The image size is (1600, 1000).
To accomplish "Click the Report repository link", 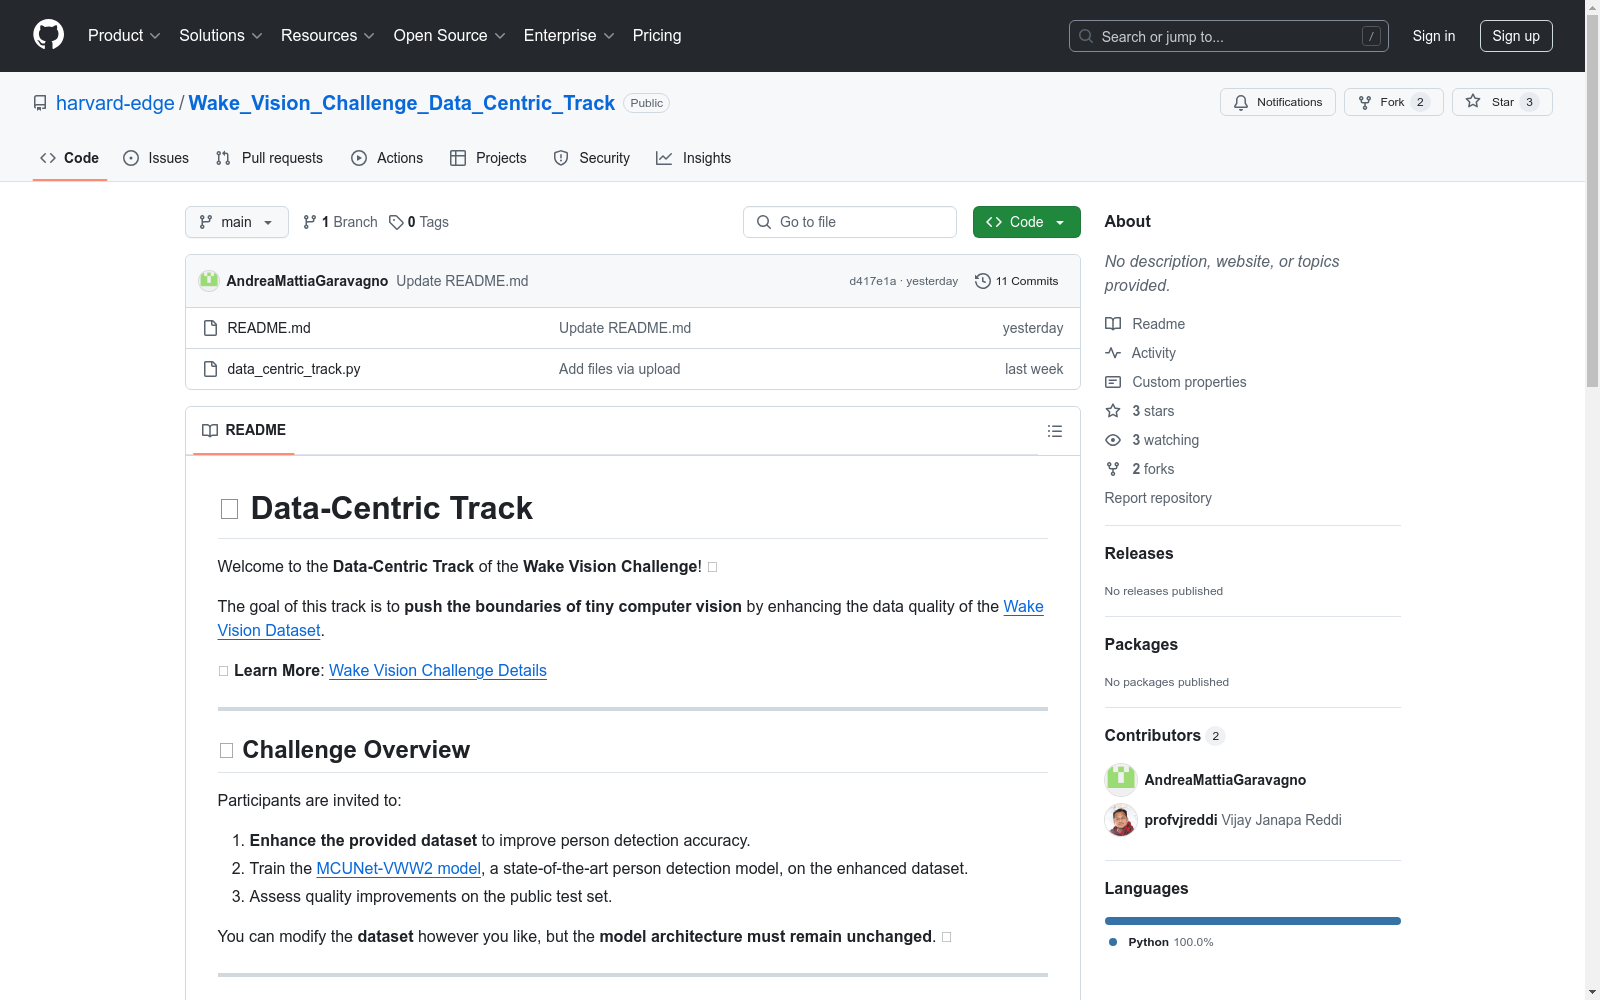I will (x=1158, y=498).
